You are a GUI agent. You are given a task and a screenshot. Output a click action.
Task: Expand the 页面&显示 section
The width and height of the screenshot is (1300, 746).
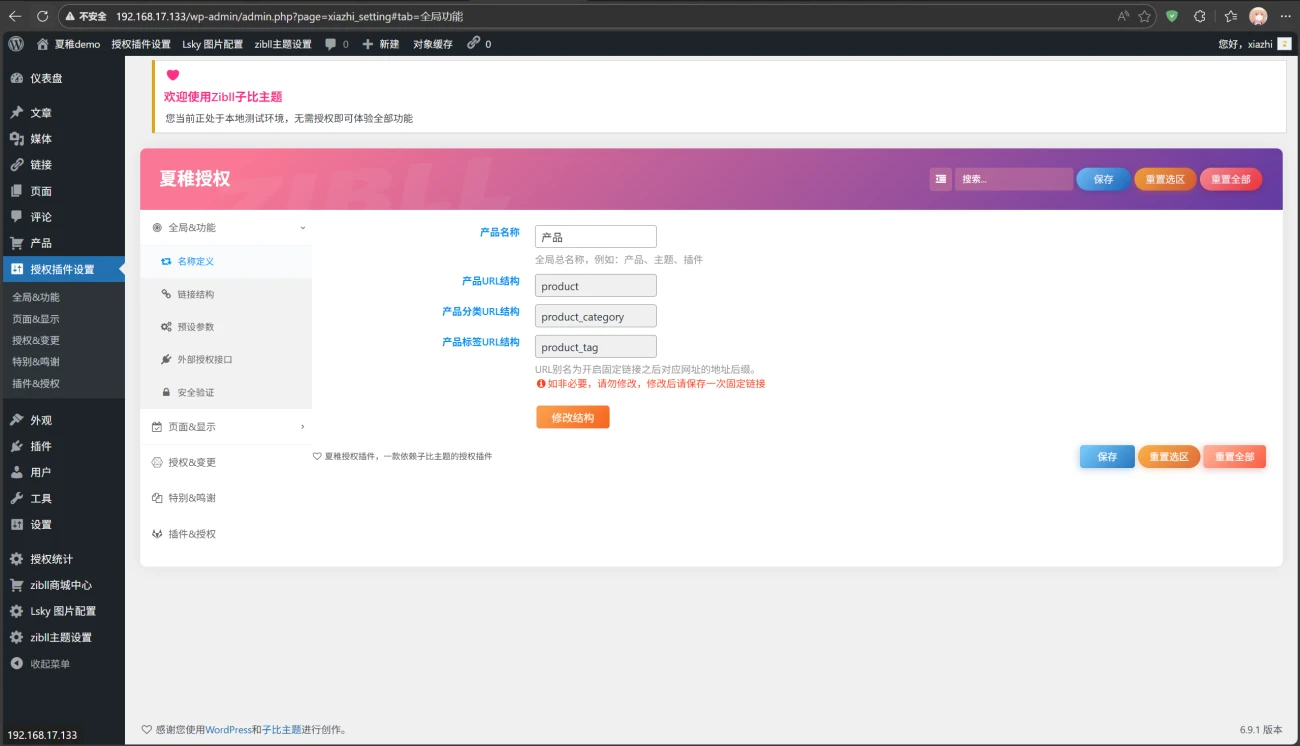(x=225, y=426)
